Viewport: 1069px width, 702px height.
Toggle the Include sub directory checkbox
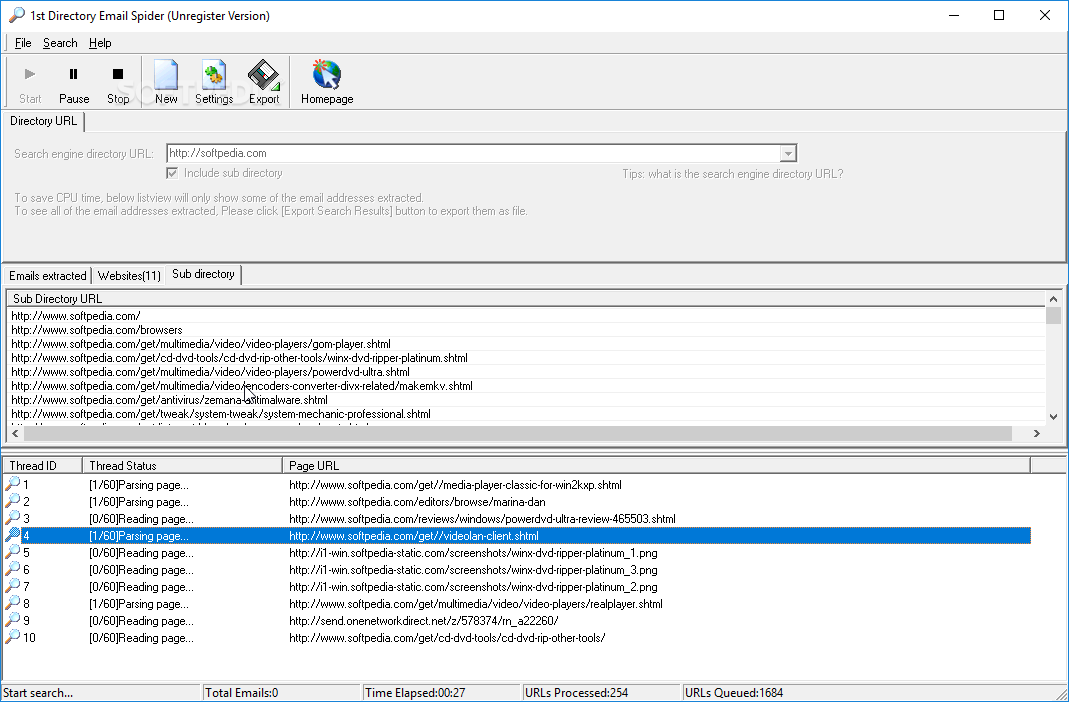[172, 173]
